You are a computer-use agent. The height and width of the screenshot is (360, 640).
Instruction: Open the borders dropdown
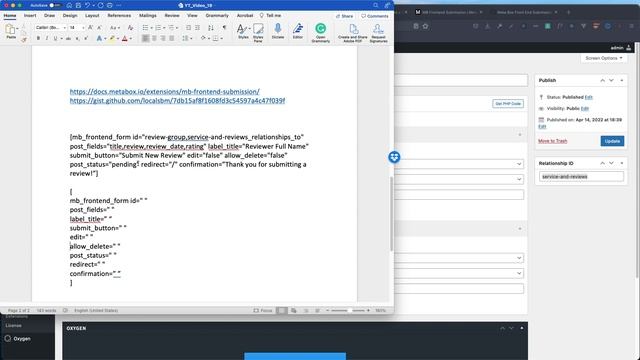217,38
